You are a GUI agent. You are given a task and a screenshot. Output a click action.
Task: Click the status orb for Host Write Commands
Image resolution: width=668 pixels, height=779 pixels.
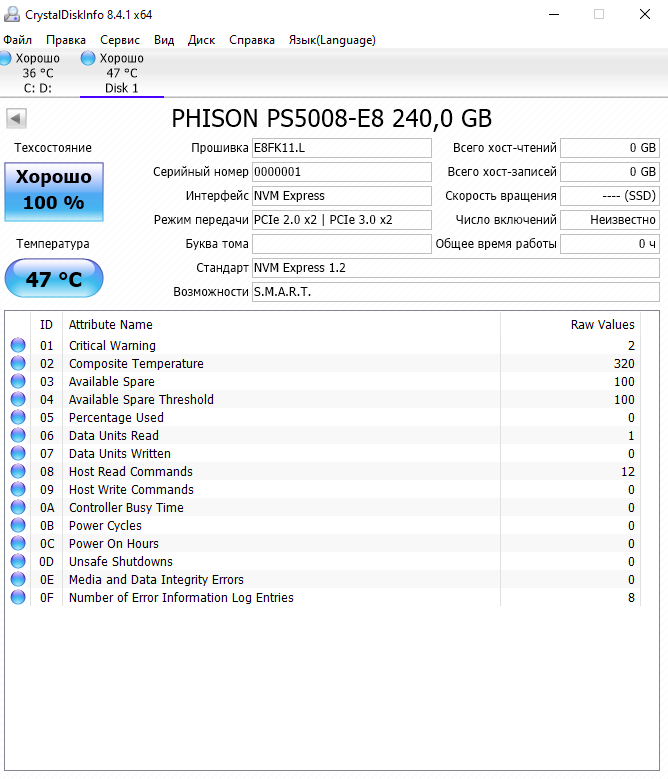point(18,489)
